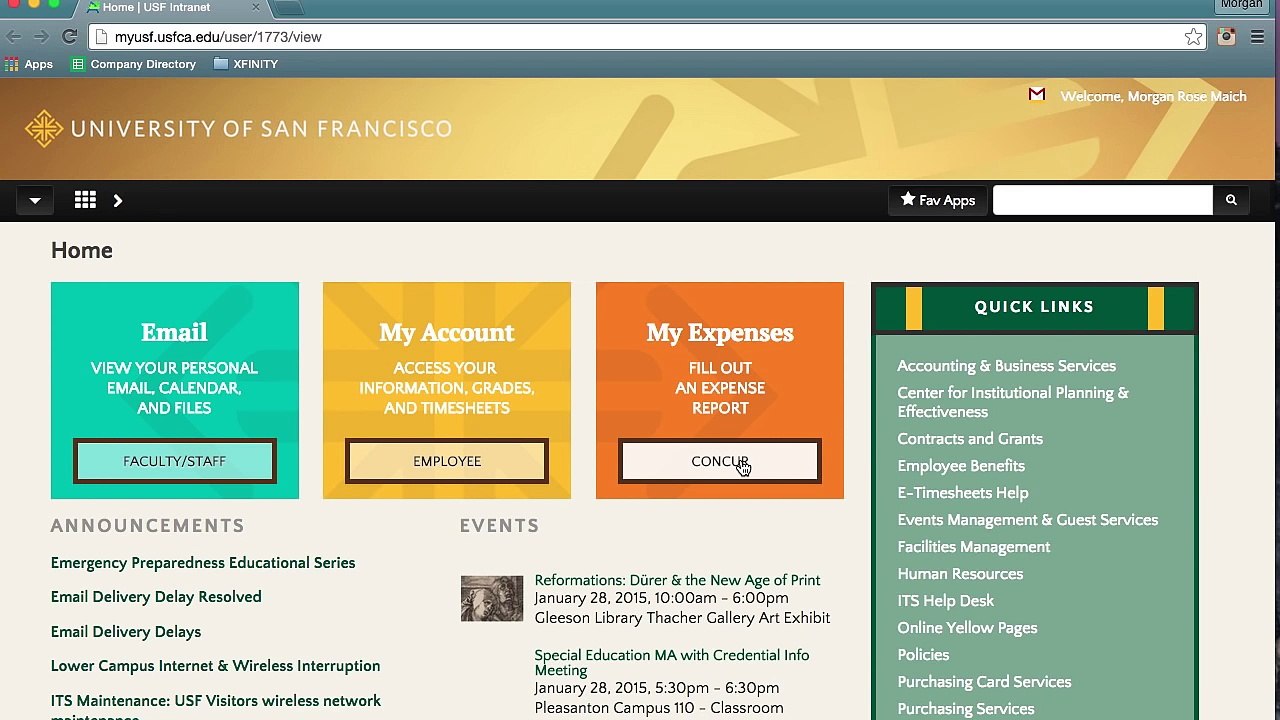Click the Morgan profile button in Chrome

(x=1241, y=5)
